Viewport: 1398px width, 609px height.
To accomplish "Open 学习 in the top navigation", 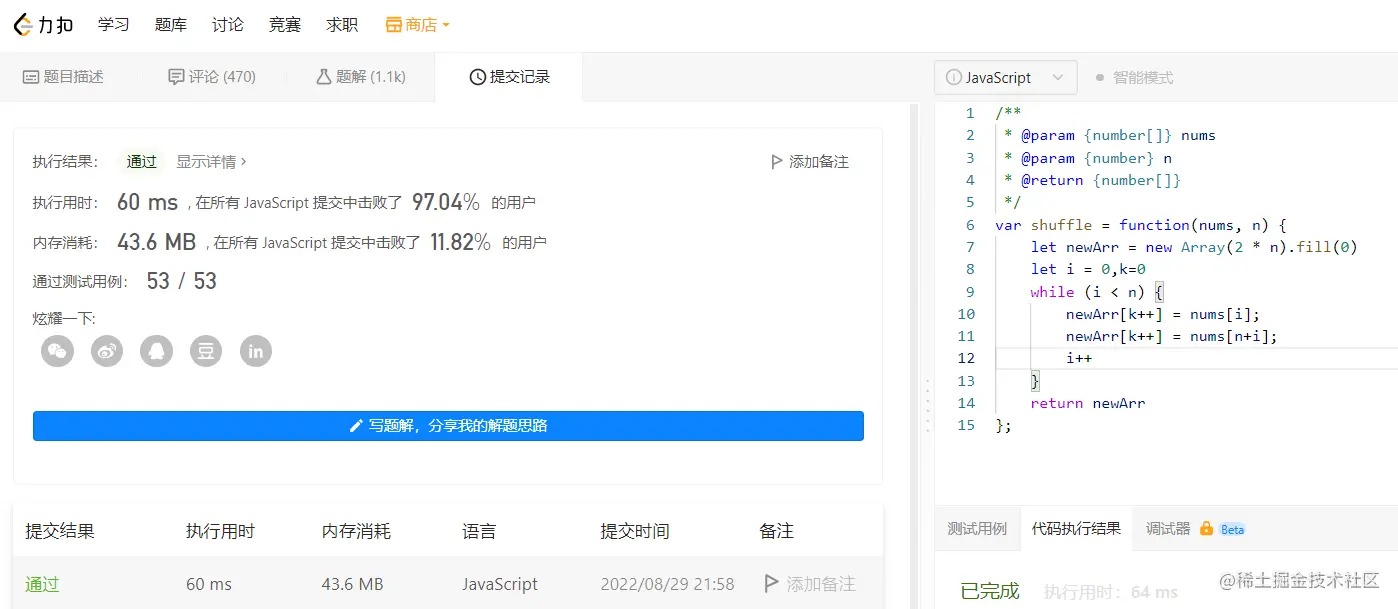I will 114,25.
